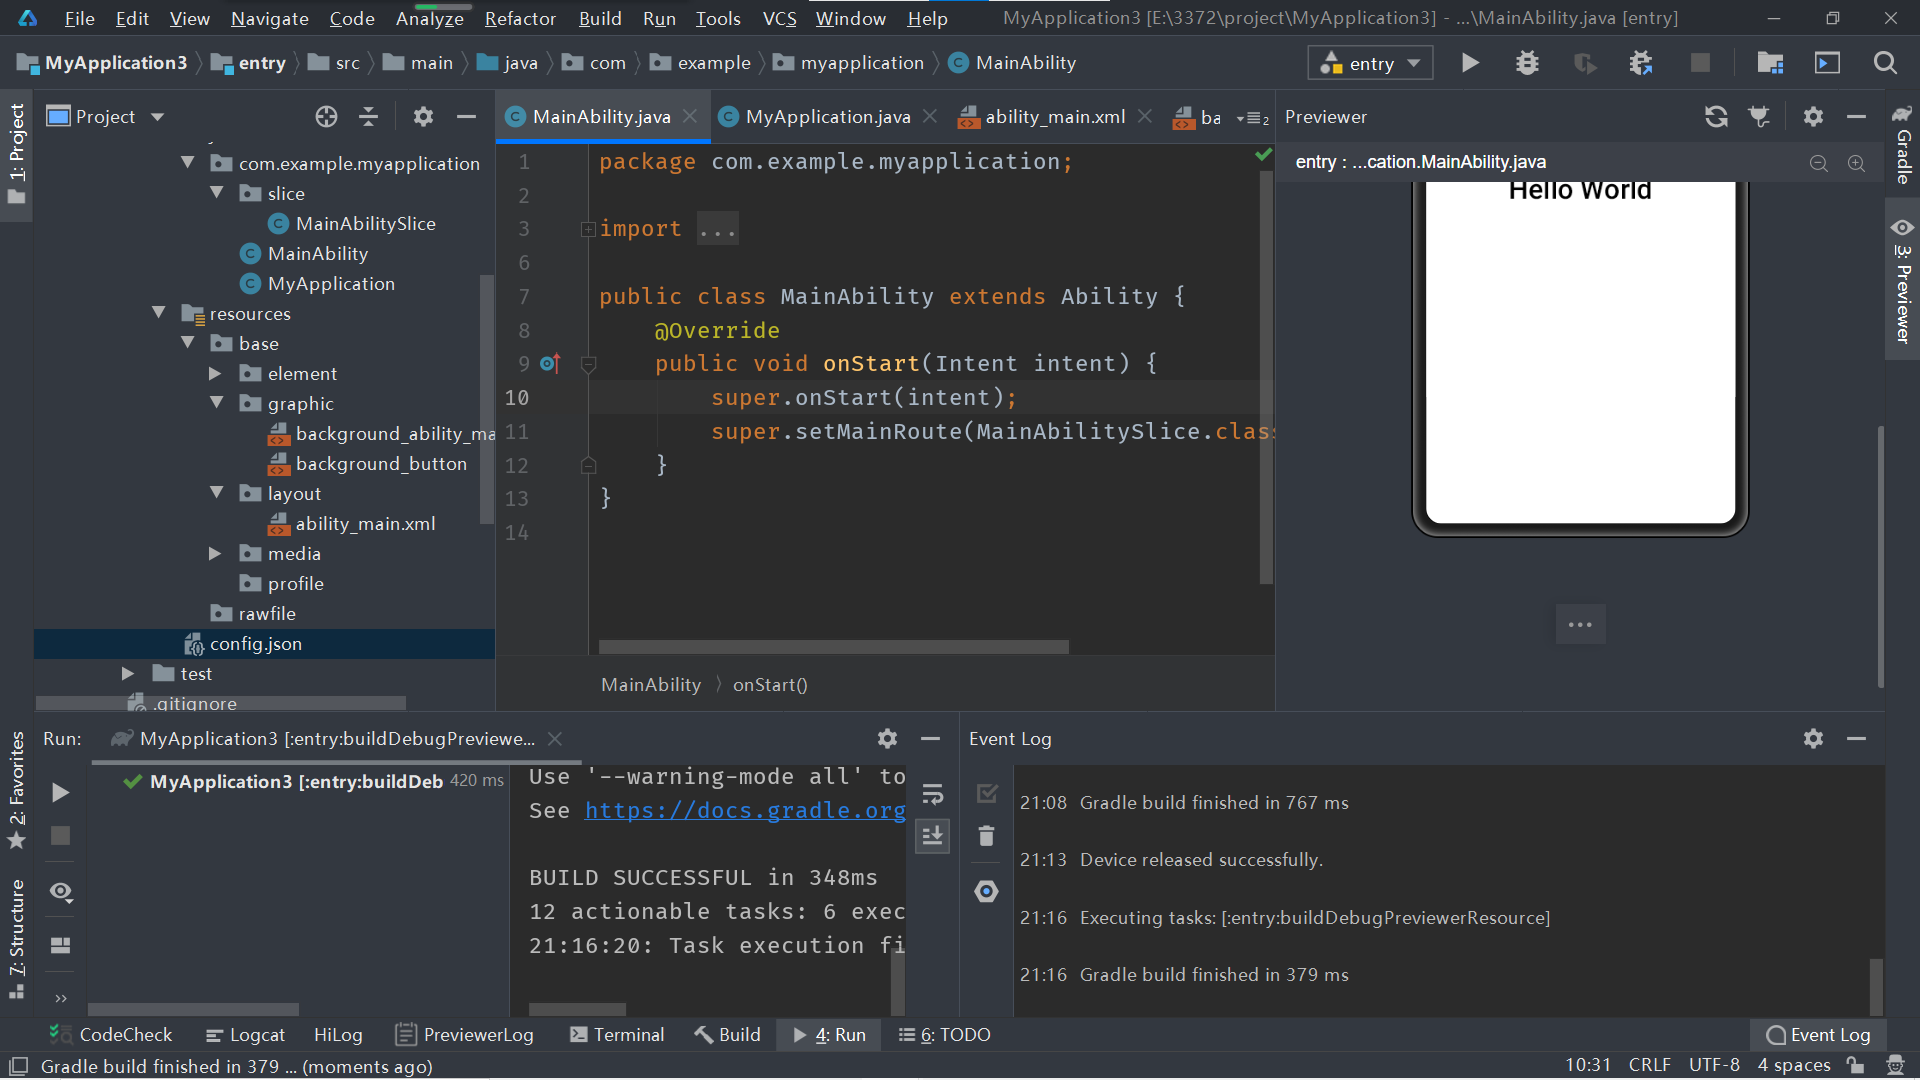
Task: Expand the media folder
Action: click(215, 553)
